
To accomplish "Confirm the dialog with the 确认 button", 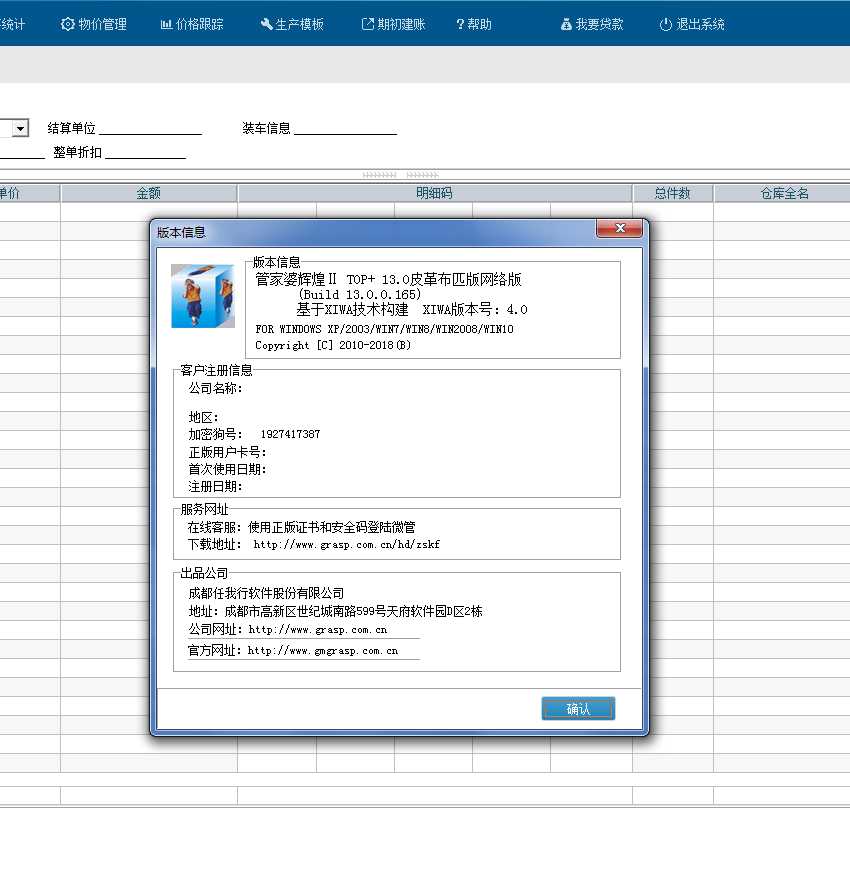I will point(578,709).
